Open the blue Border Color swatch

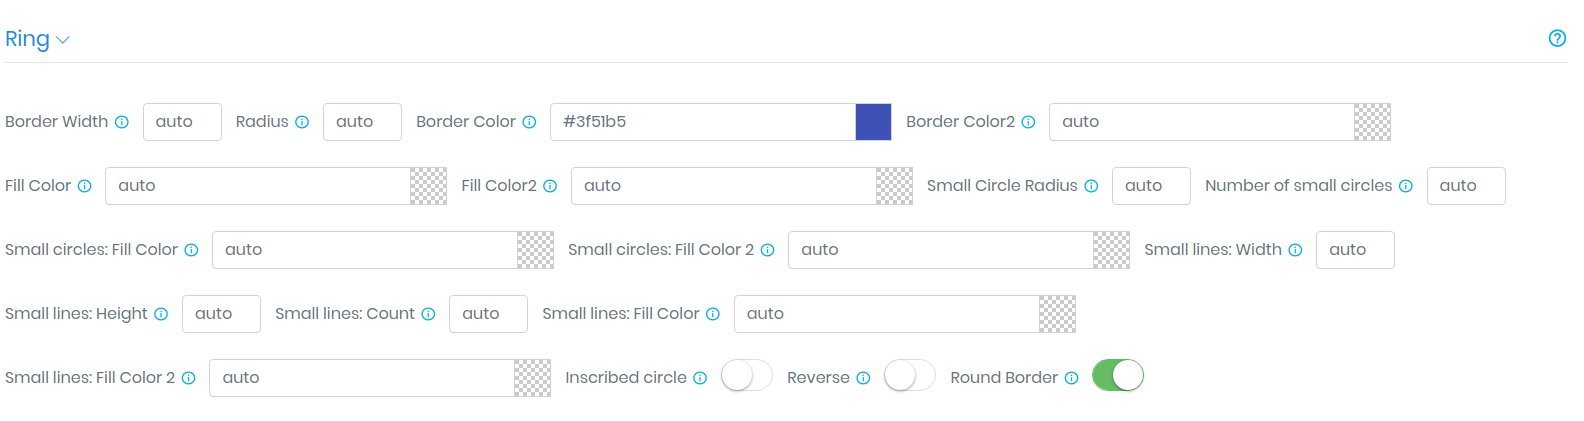pos(873,122)
